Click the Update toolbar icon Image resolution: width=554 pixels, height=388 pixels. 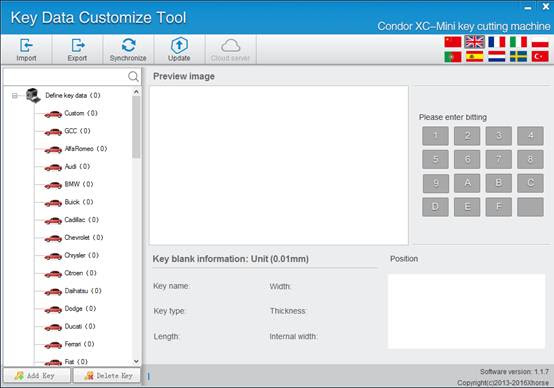[179, 50]
